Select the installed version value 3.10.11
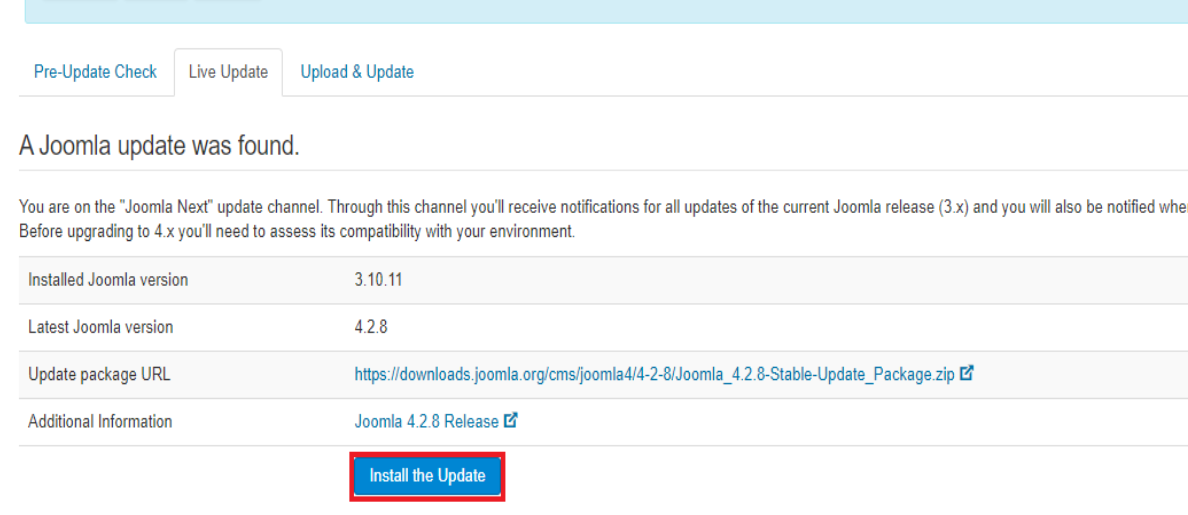The height and width of the screenshot is (515, 1188). click(378, 280)
